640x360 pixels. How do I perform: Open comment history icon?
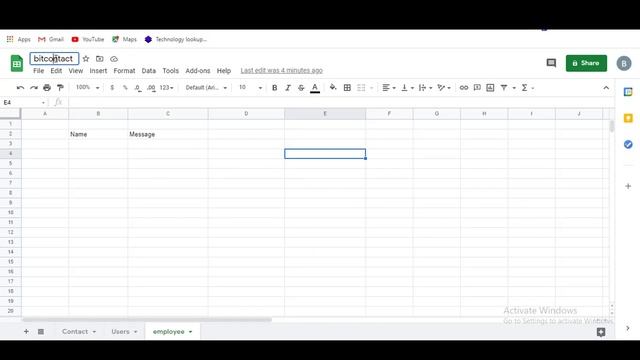(x=551, y=63)
